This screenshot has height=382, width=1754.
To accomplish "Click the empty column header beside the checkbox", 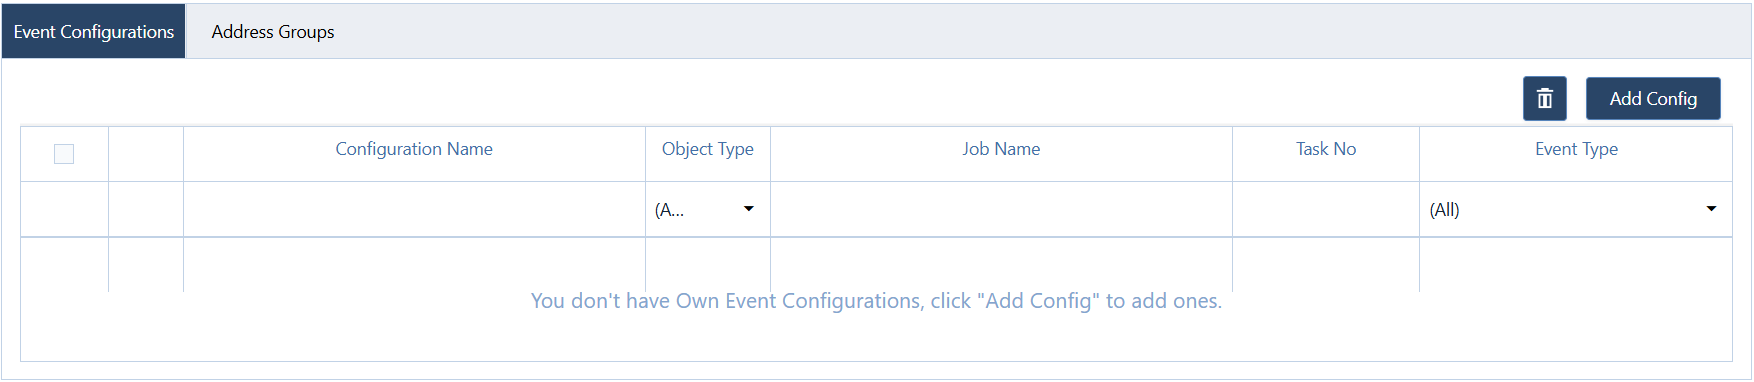I will click(x=146, y=154).
